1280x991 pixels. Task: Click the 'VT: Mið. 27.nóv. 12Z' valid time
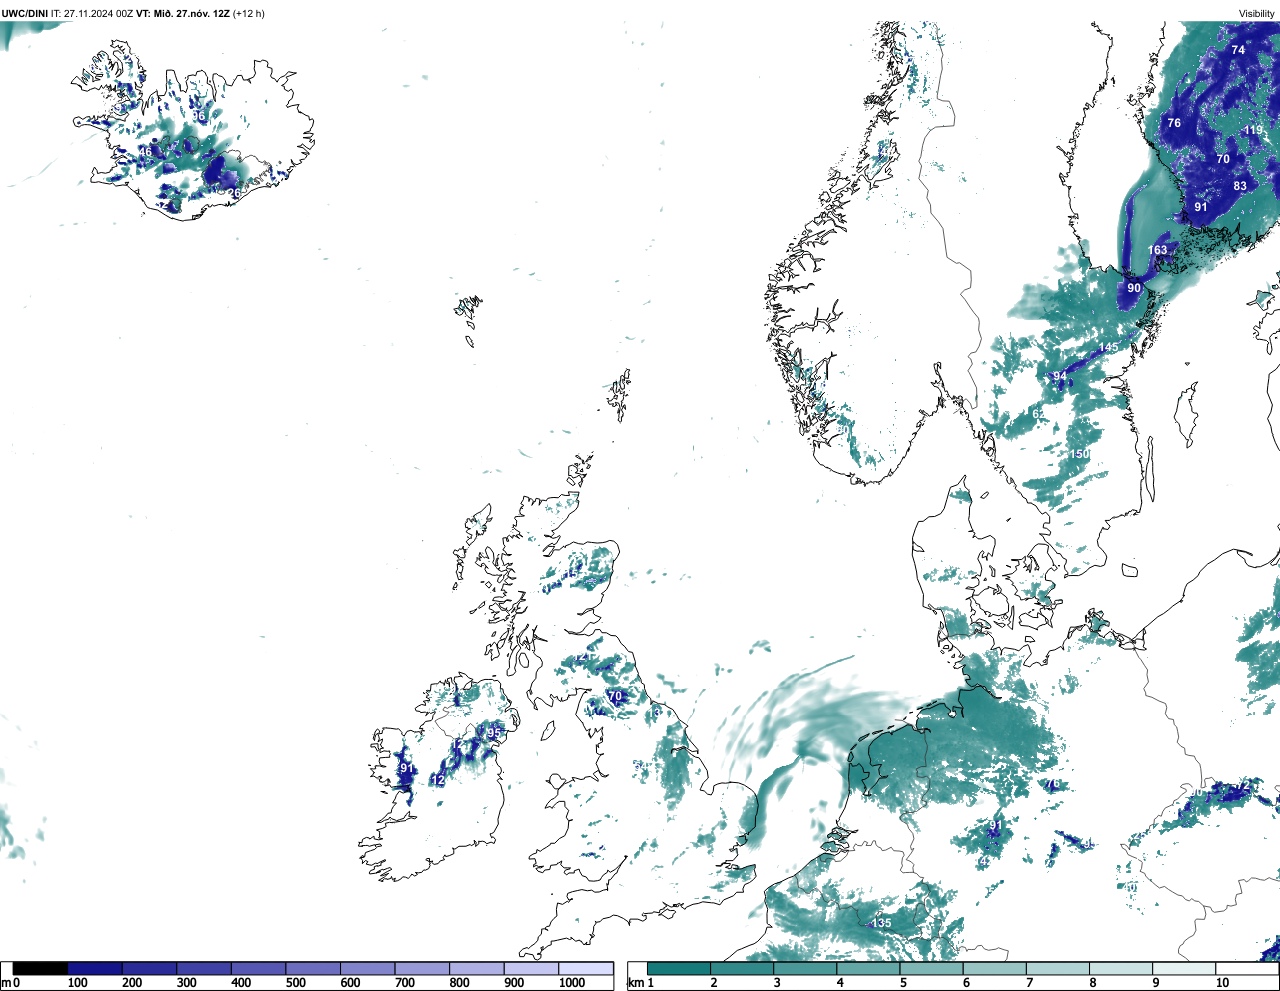pyautogui.click(x=182, y=14)
